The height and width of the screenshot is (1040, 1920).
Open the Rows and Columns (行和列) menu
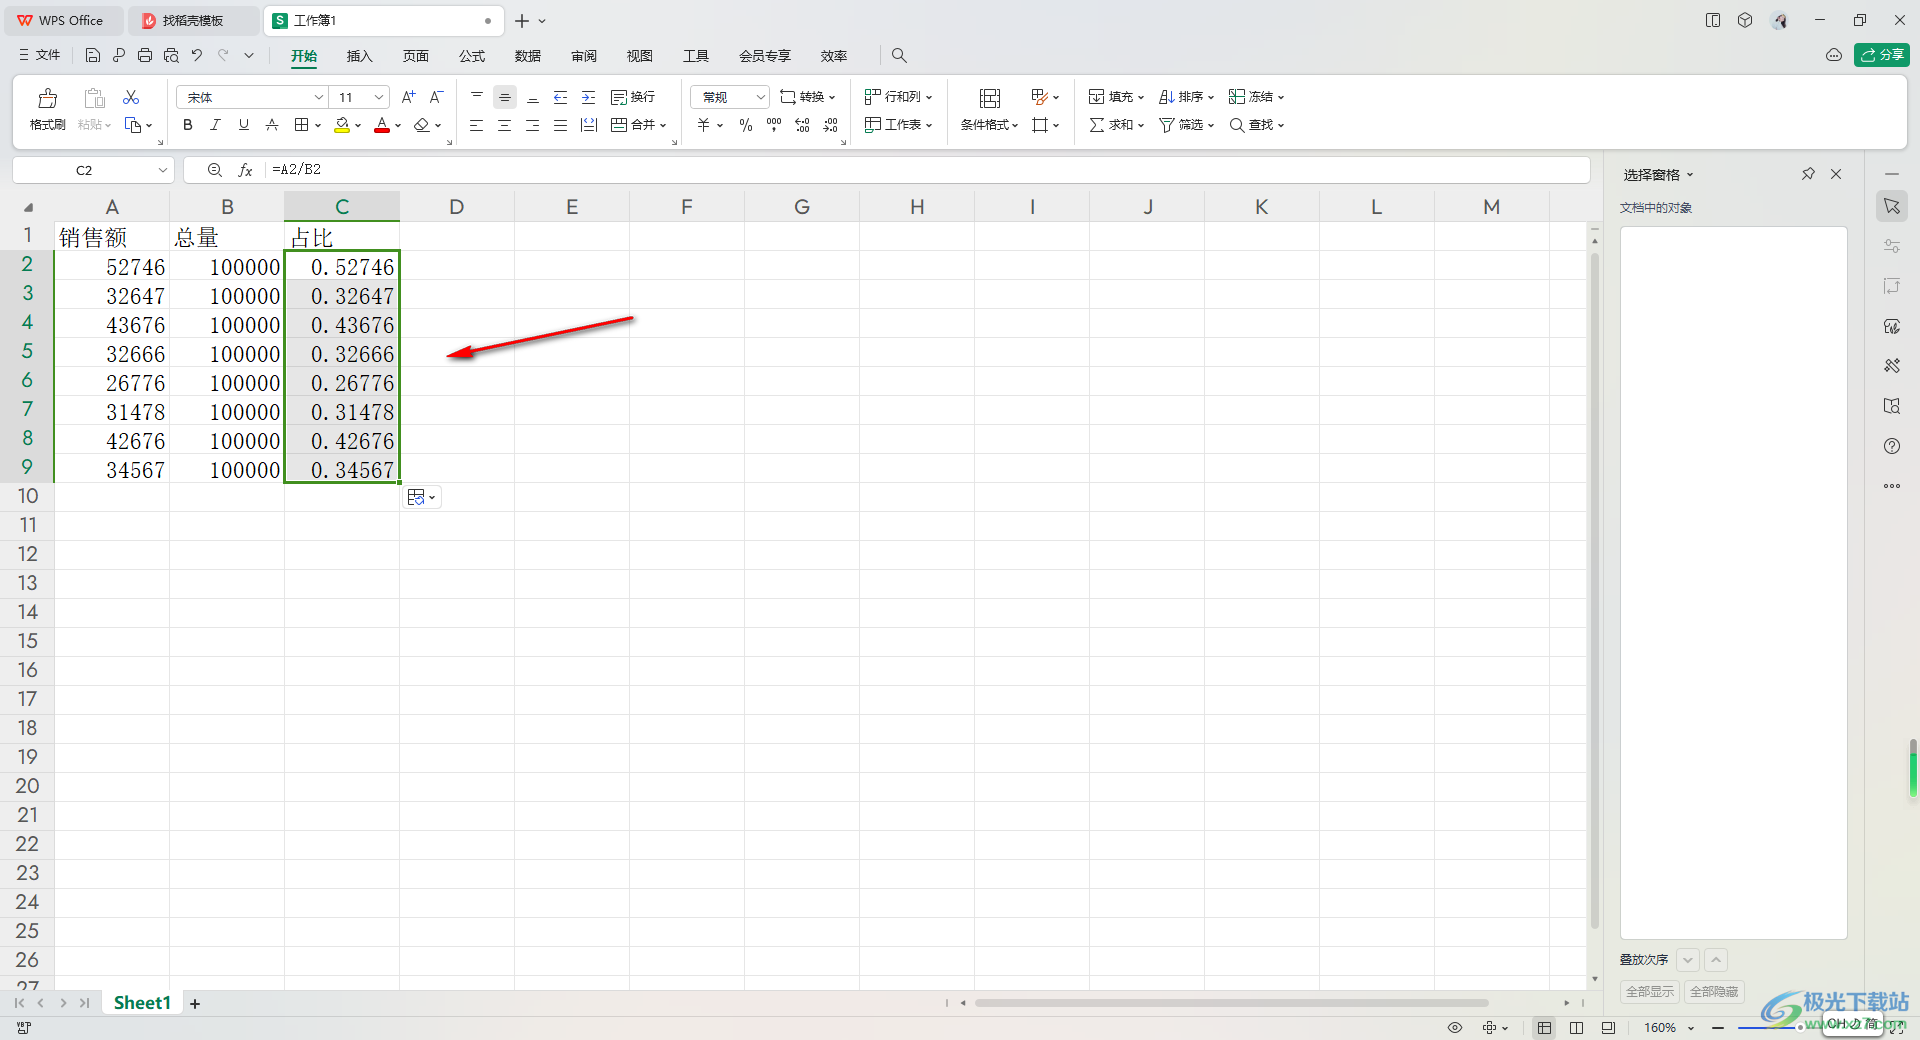898,97
